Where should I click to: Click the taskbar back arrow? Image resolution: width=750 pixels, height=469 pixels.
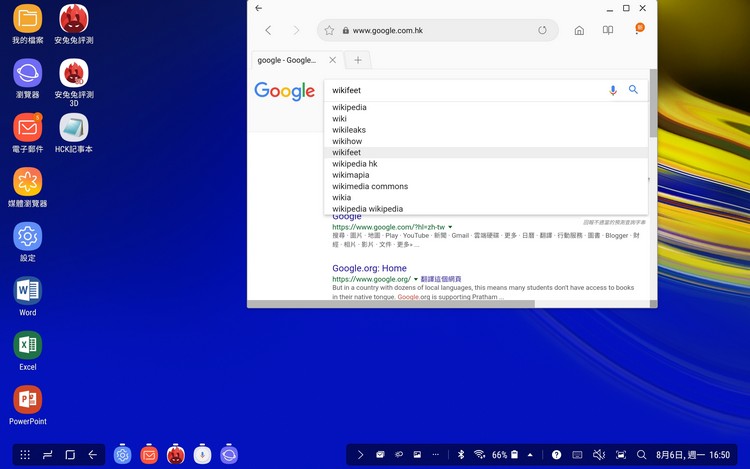coord(93,455)
